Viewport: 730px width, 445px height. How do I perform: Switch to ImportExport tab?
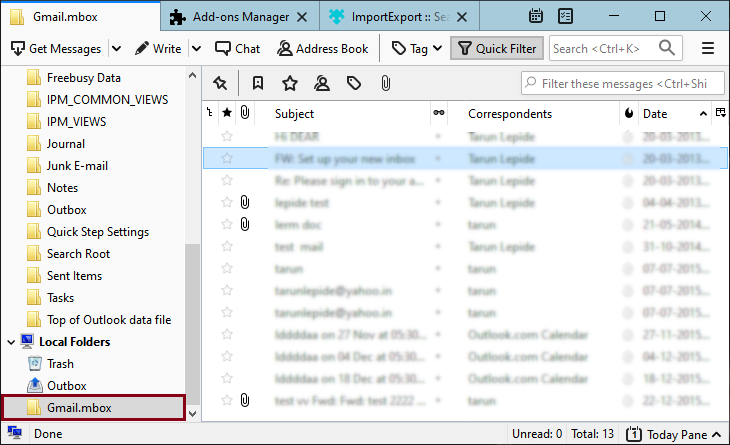tap(399, 17)
